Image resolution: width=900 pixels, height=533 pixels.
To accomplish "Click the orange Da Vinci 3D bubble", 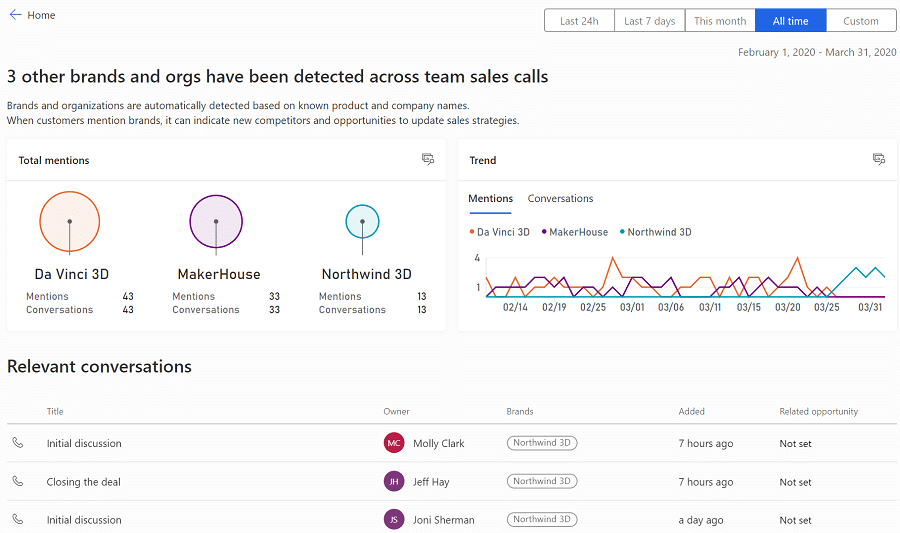I will pos(69,220).
